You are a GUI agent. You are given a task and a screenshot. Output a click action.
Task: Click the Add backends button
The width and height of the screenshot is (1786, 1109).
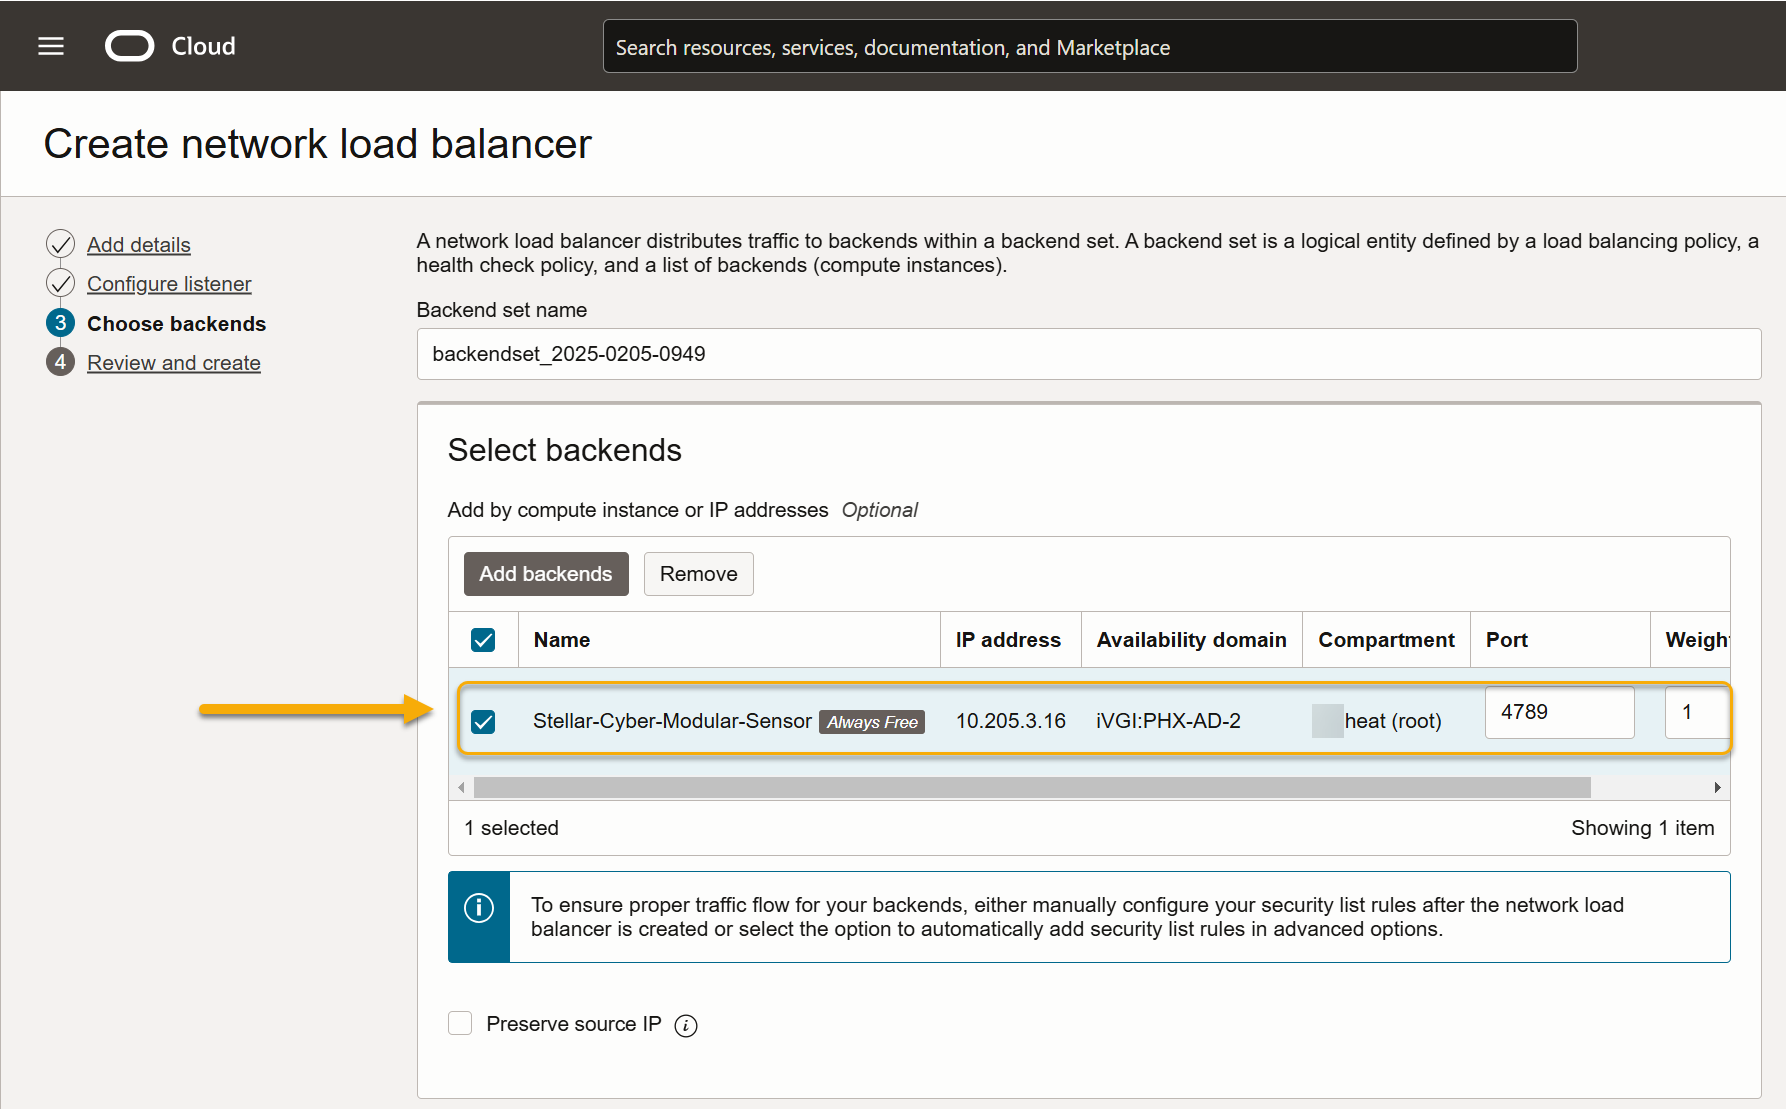(545, 574)
